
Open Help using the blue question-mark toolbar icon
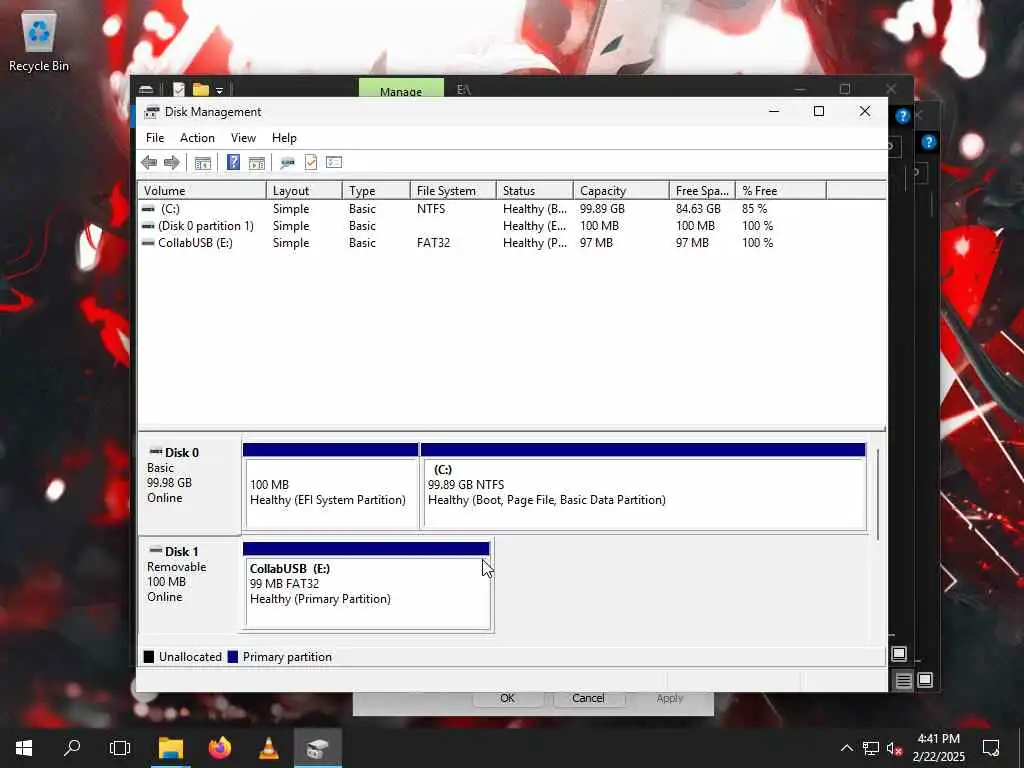pos(233,162)
